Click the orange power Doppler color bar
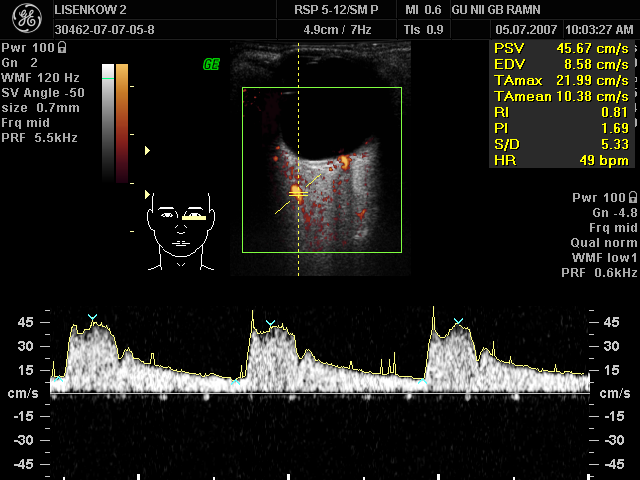The image size is (640, 480). click(122, 122)
